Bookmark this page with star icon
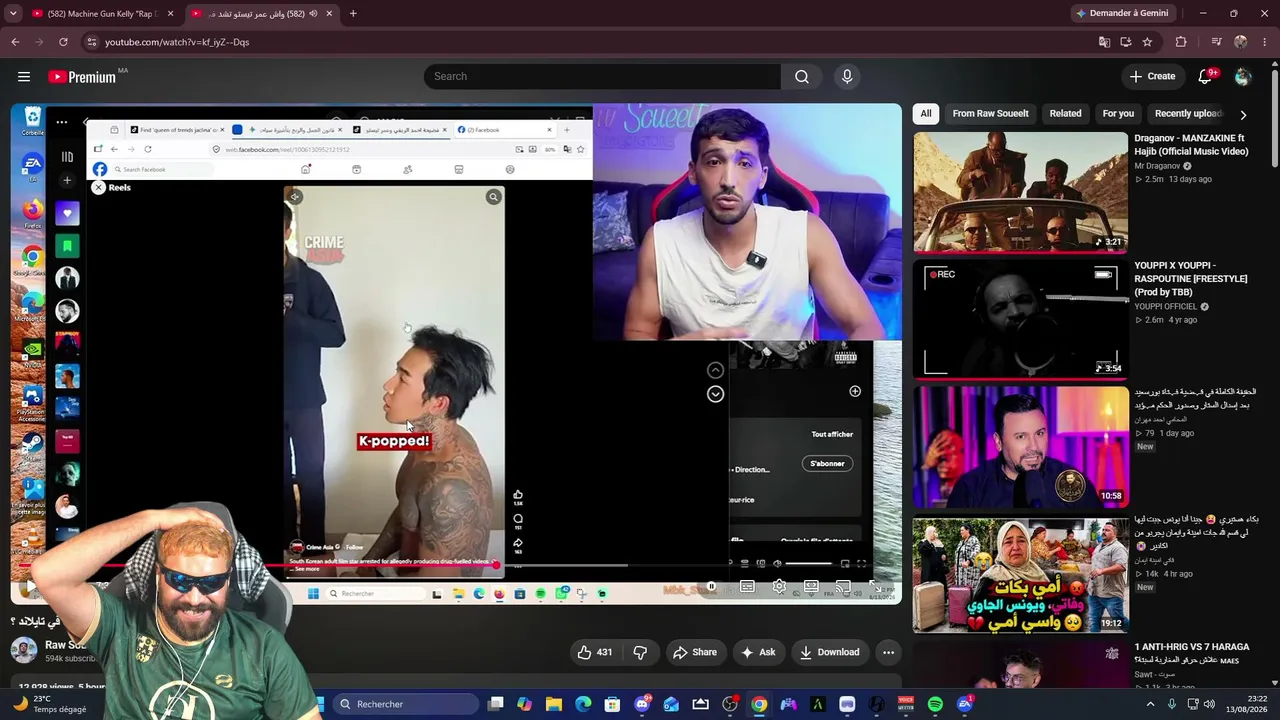Viewport: 1280px width, 720px height. tap(1147, 42)
